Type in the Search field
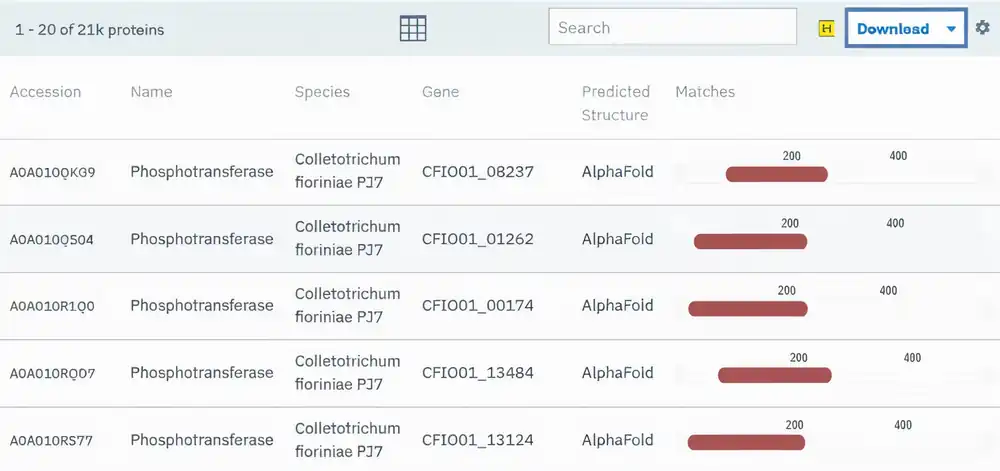 (672, 28)
